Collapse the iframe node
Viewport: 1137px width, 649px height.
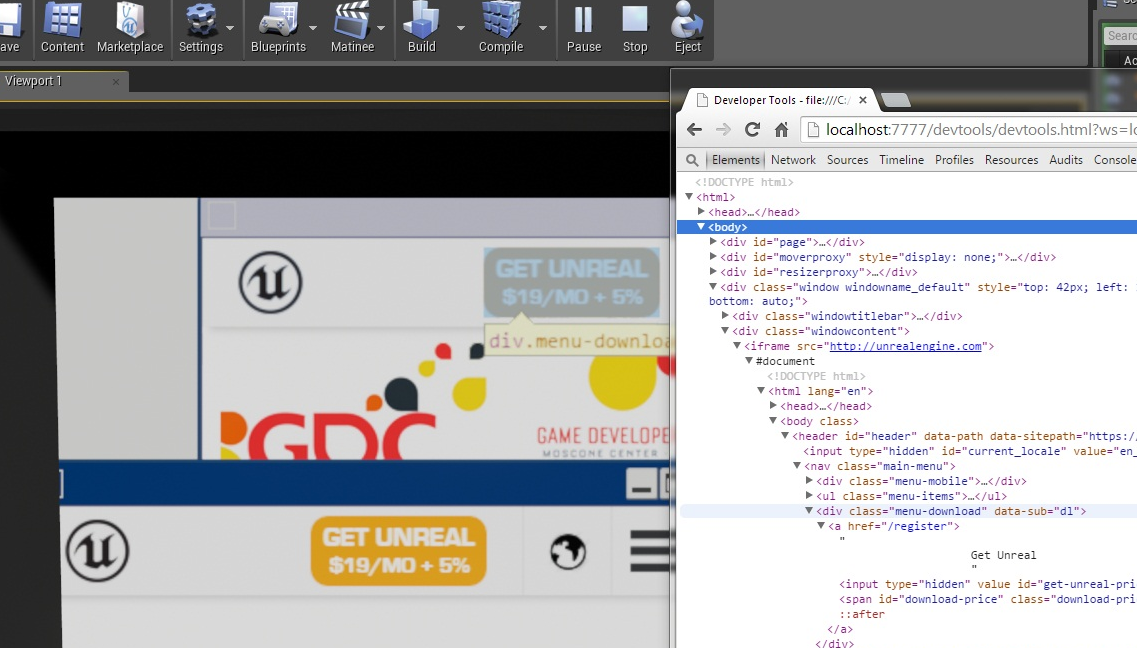click(737, 346)
